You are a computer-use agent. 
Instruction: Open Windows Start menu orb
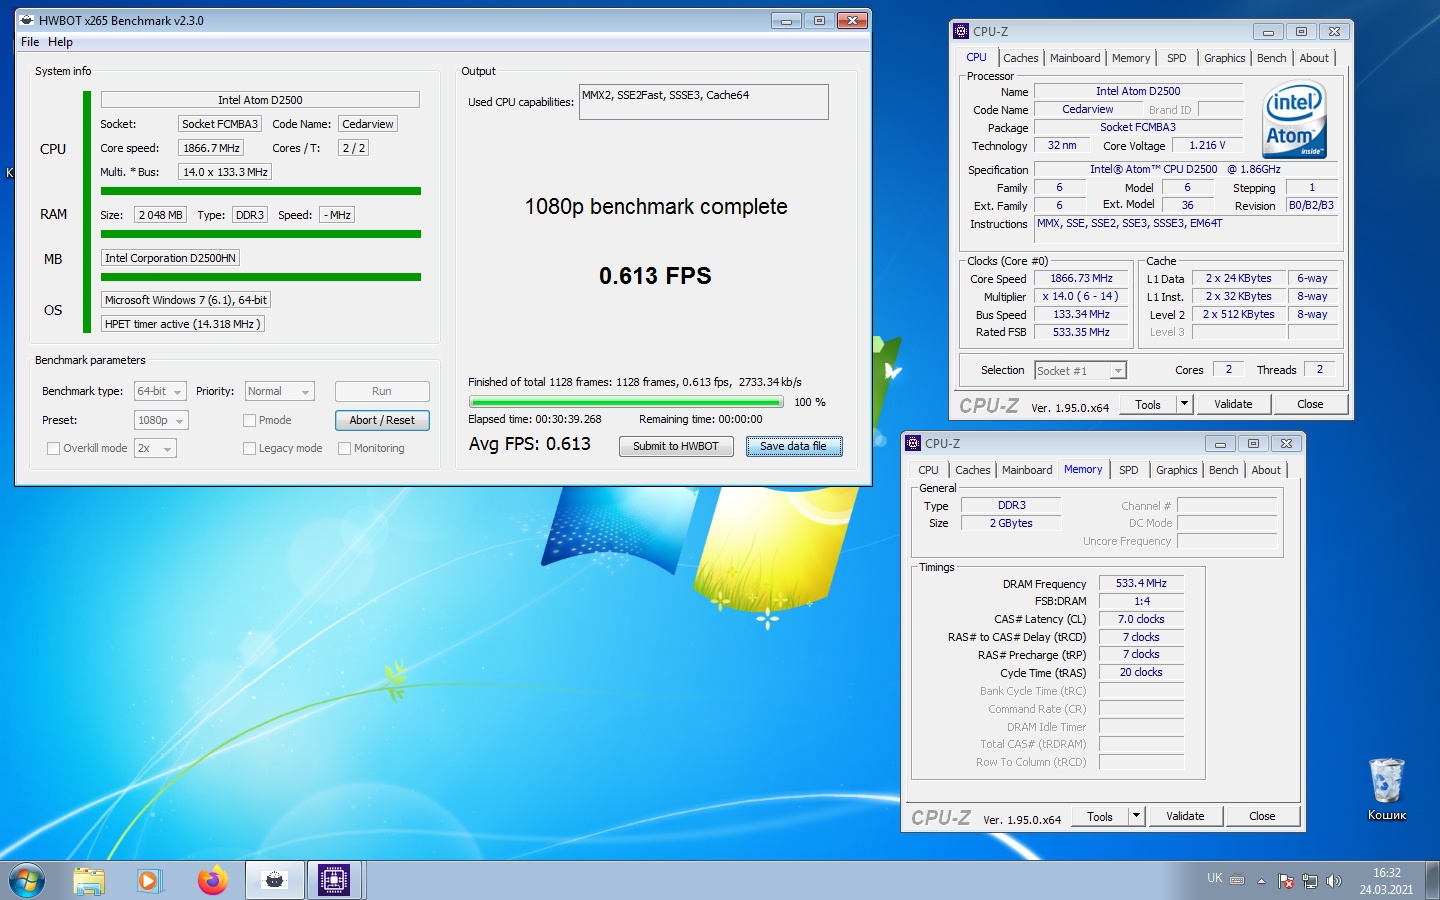(x=27, y=880)
